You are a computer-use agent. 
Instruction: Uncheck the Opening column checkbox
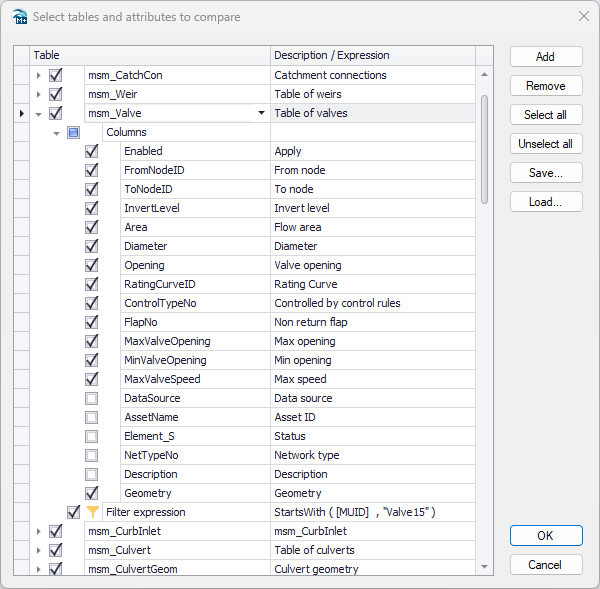tap(91, 265)
